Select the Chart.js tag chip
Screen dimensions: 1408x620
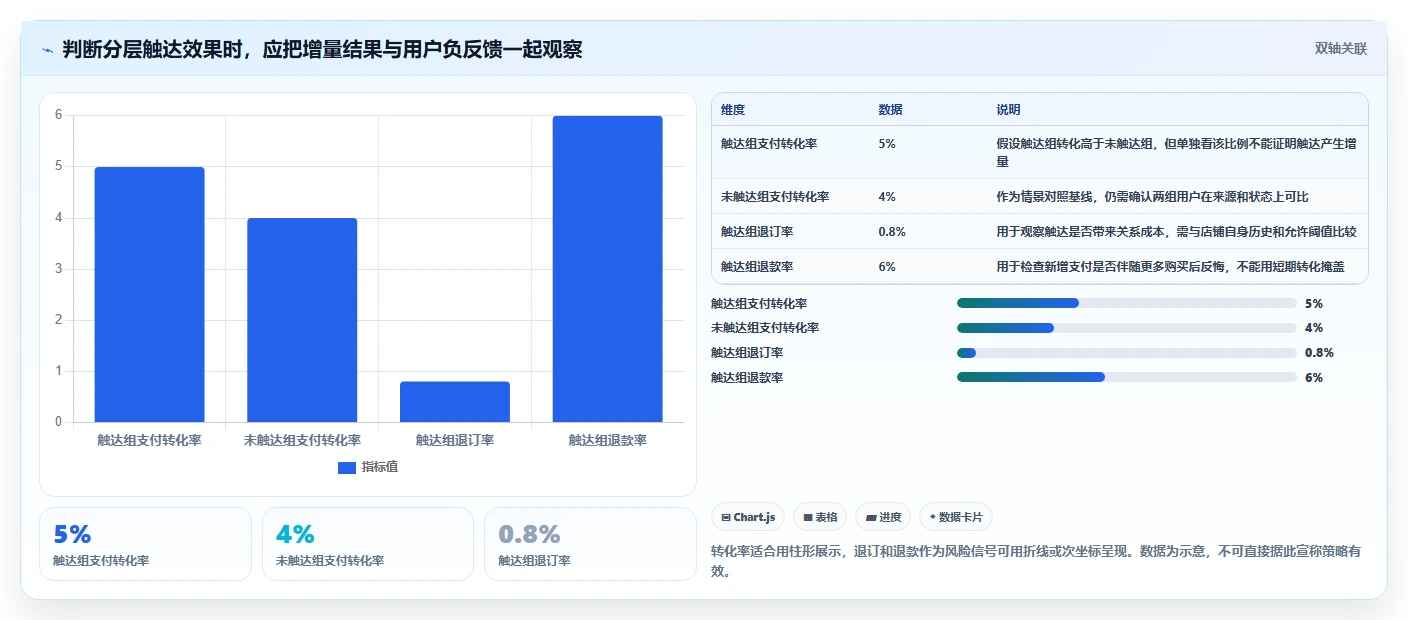pyautogui.click(x=748, y=517)
